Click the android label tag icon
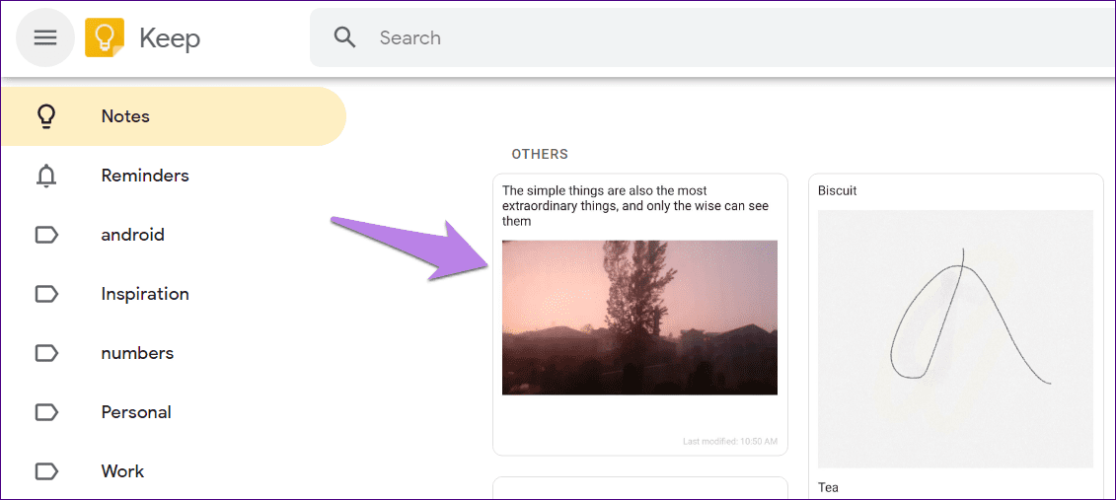Image resolution: width=1116 pixels, height=500 pixels. pos(46,235)
